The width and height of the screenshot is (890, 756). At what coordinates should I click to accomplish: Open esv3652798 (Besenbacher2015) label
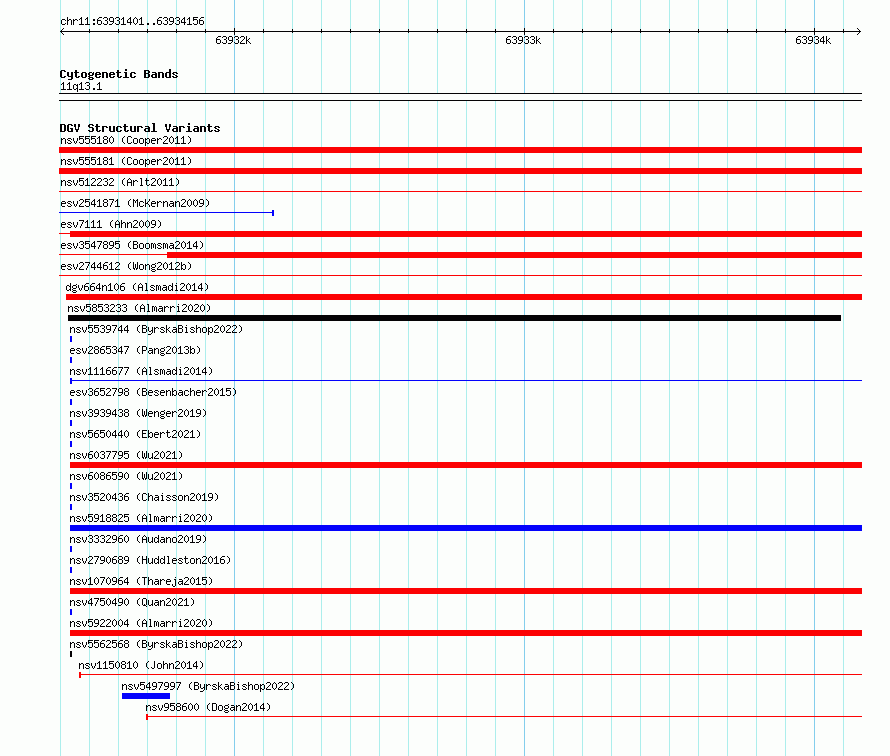tap(153, 392)
